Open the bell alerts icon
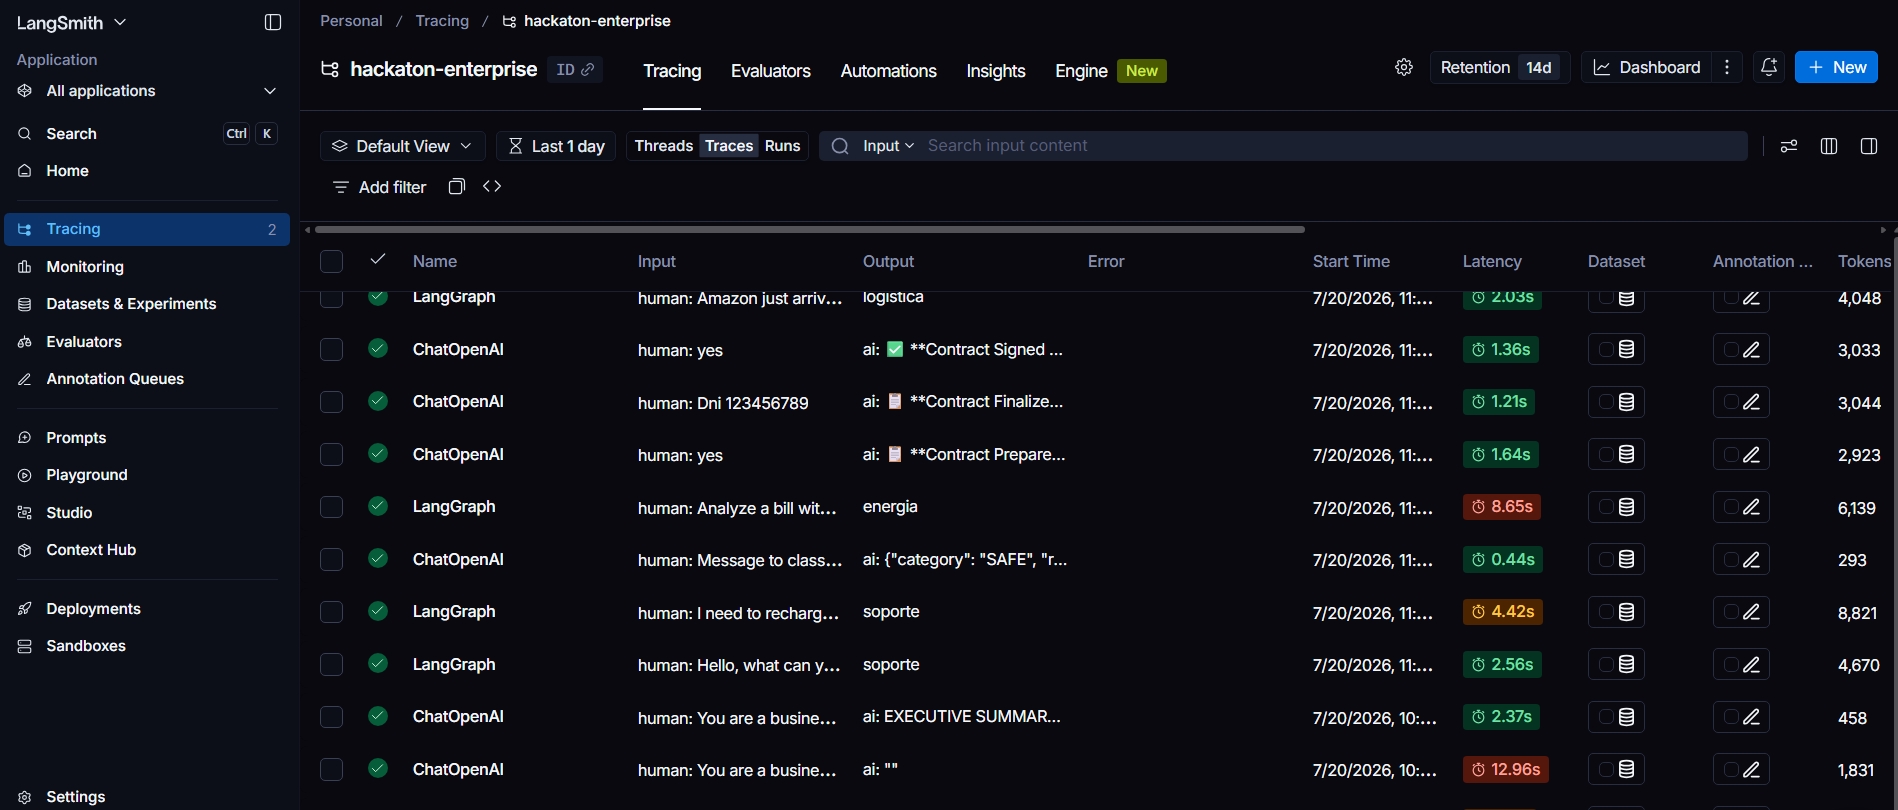The image size is (1898, 810). 1769,67
